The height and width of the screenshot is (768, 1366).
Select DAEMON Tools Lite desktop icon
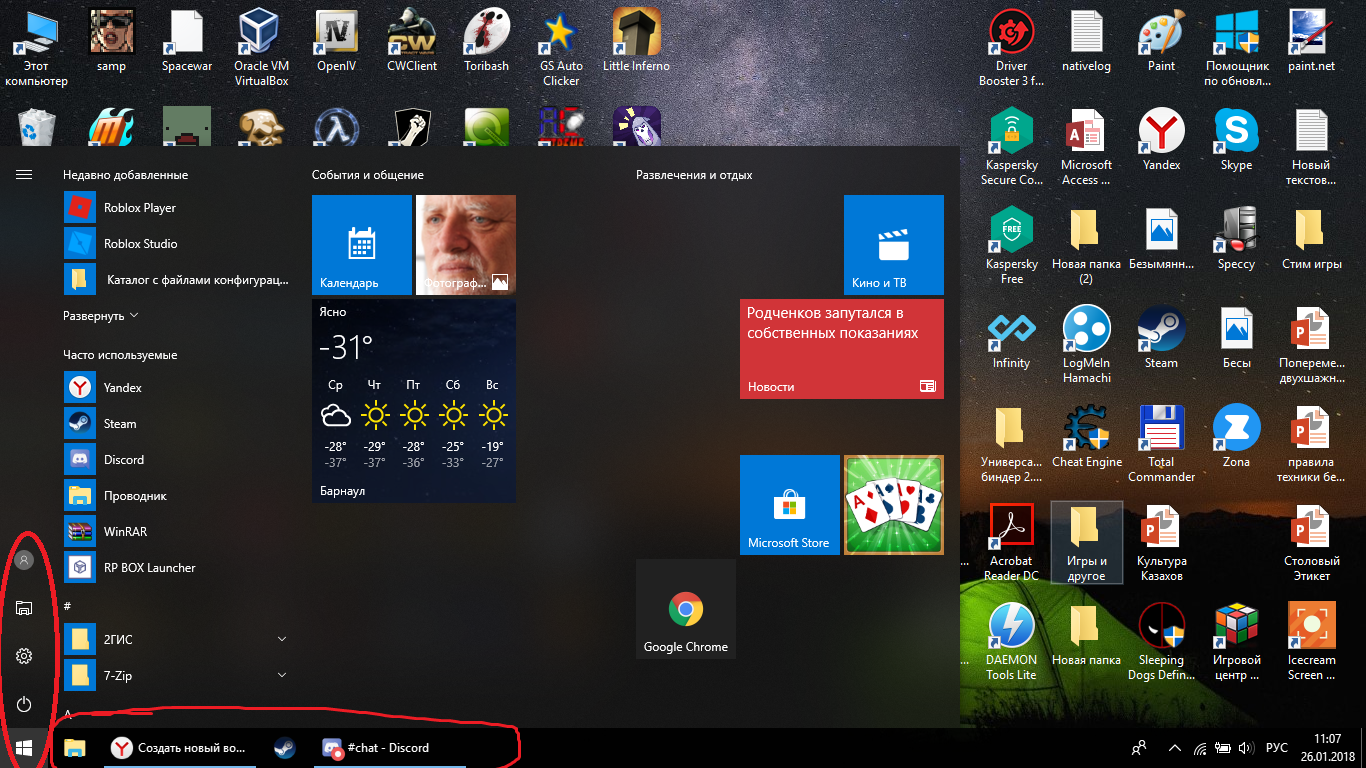point(1012,641)
